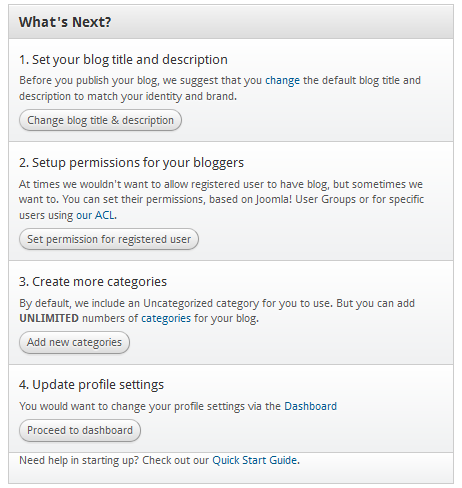Image resolution: width=462 pixels, height=488 pixels.
Task: Open the Dashboard link in step four
Action: pos(311,406)
